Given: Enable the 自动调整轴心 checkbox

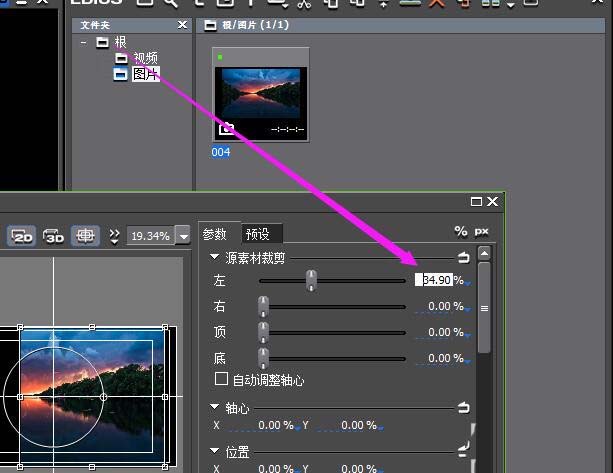Looking at the screenshot, I should [222, 379].
